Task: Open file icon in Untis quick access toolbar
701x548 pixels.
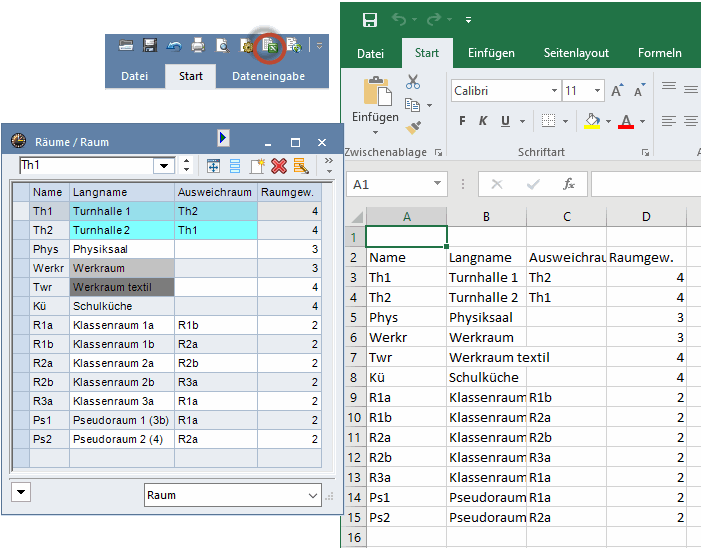Action: pyautogui.click(x=126, y=45)
